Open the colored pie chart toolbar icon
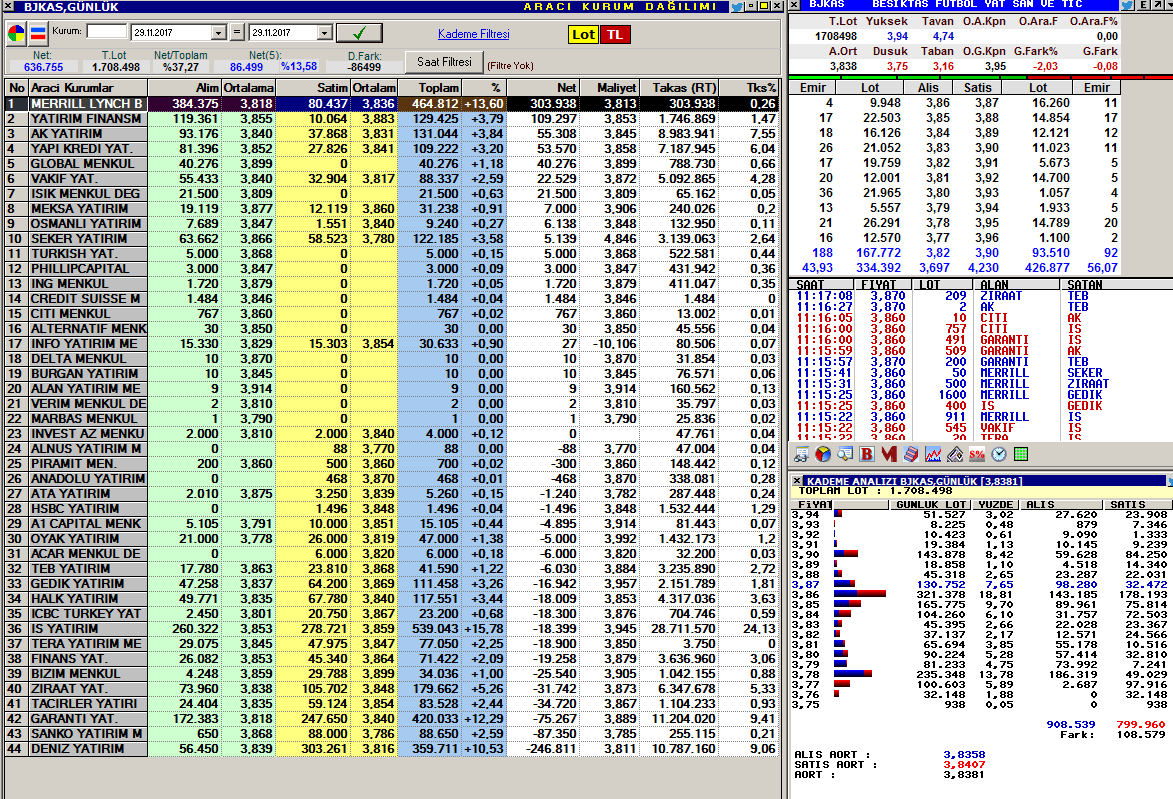1173x799 pixels. click(823, 454)
